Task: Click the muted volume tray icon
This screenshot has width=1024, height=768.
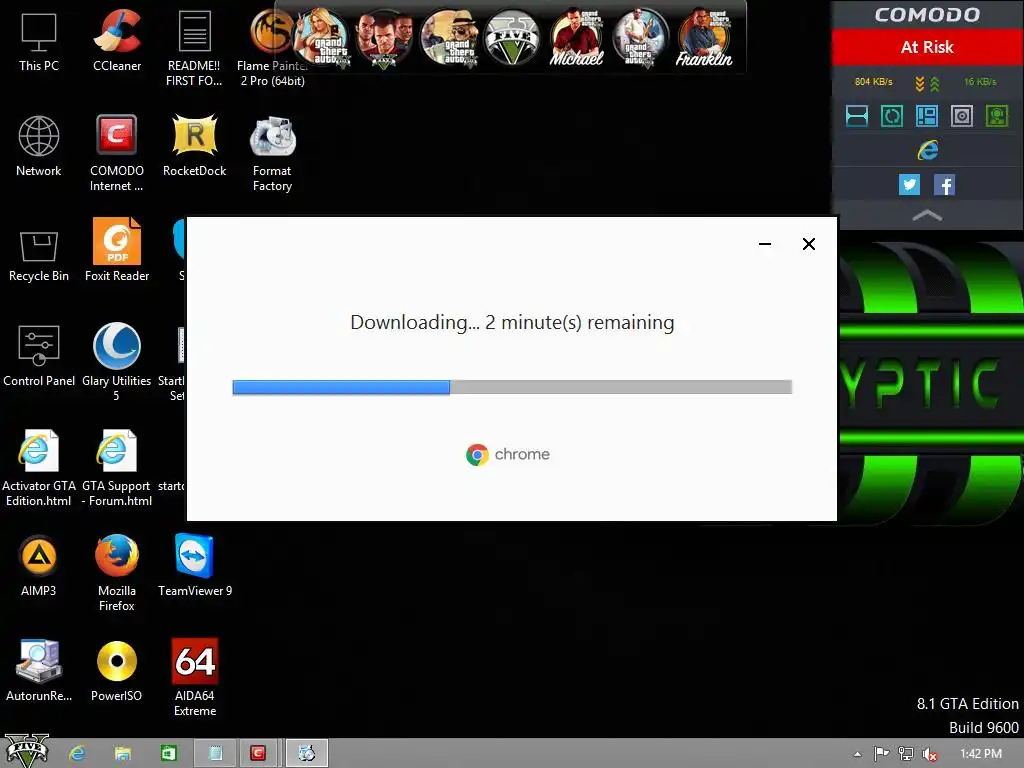Action: [x=930, y=754]
